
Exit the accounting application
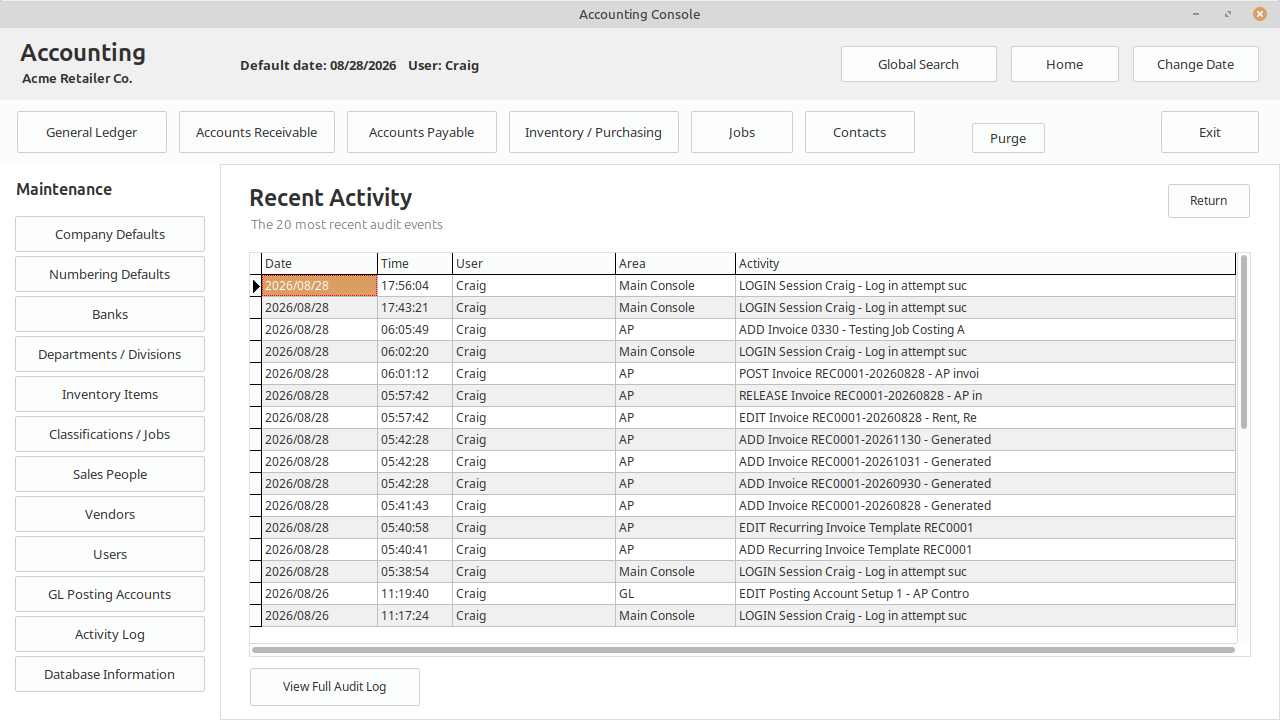click(1209, 132)
